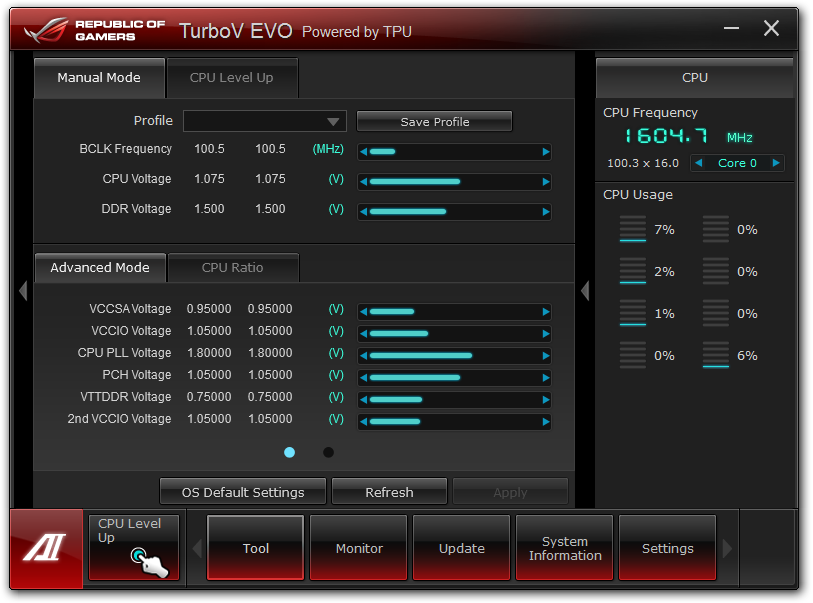Open the Tool menu button
This screenshot has height=603, width=813.
click(256, 548)
